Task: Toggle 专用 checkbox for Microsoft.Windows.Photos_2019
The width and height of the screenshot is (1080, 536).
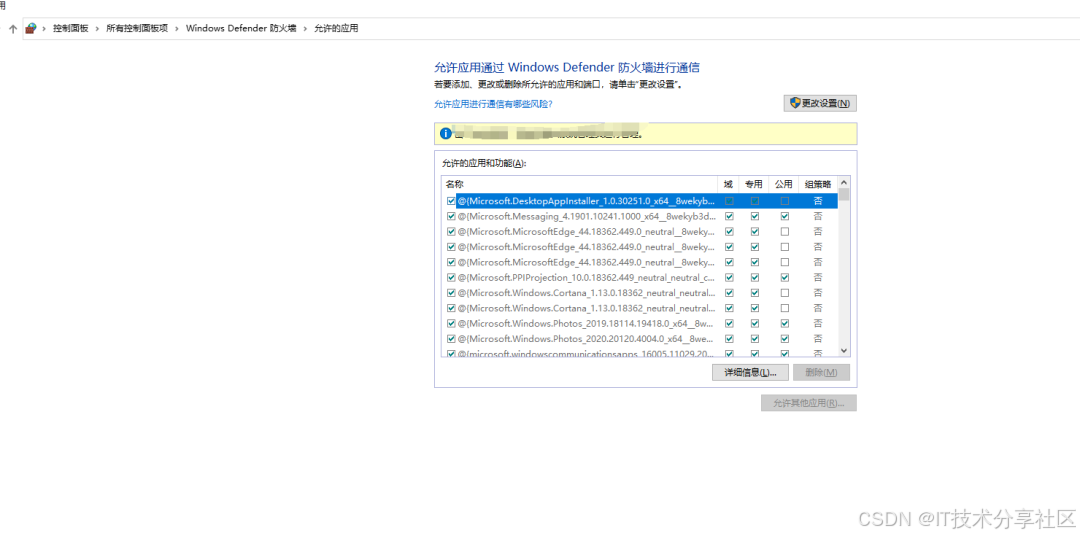Action: click(x=755, y=323)
